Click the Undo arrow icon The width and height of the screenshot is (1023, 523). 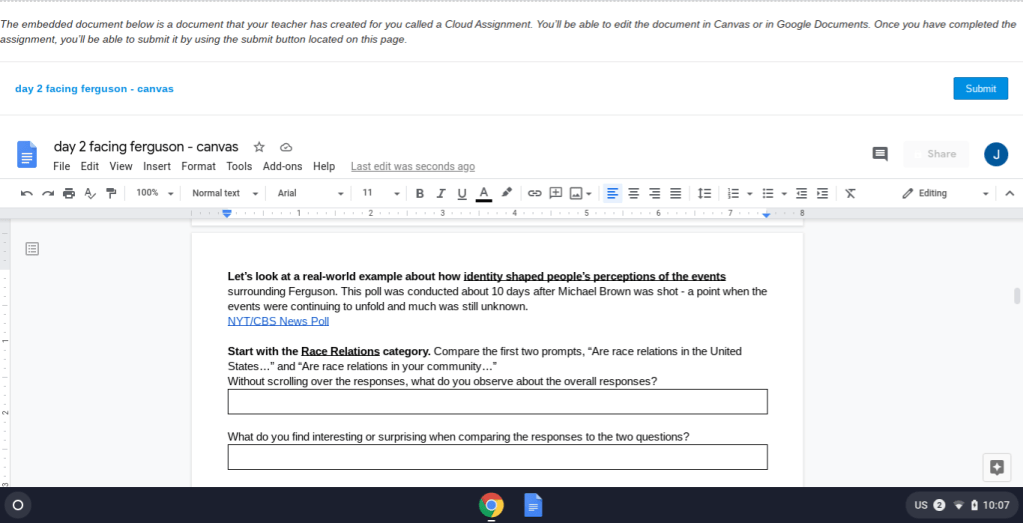(27, 193)
